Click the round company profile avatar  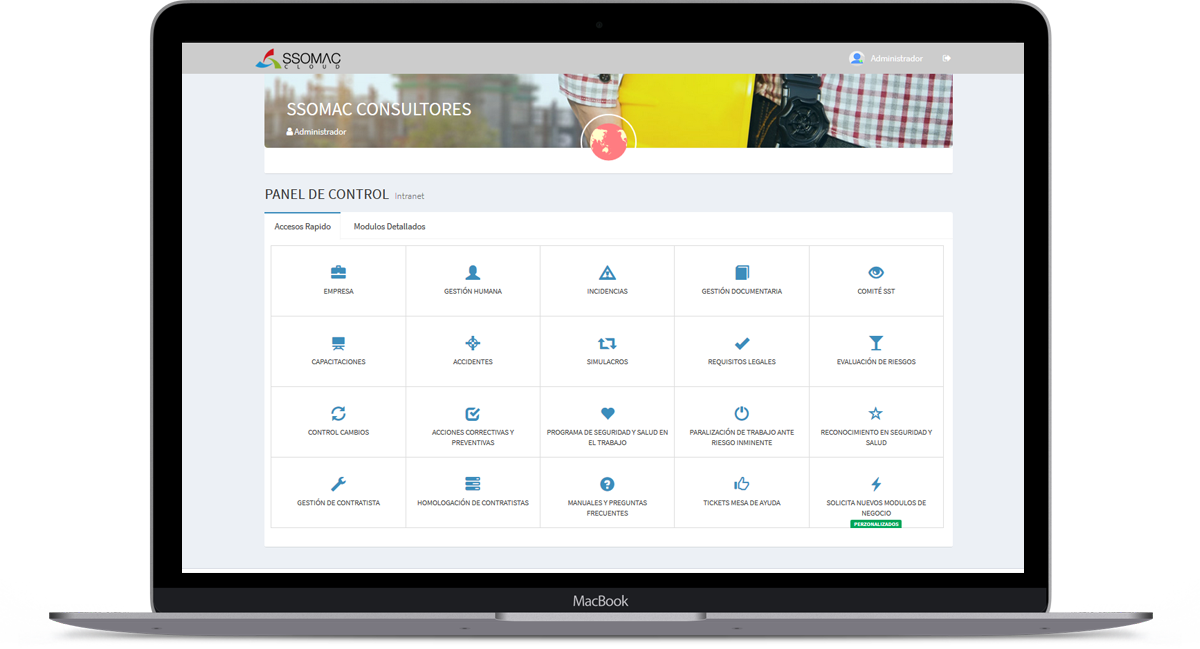coord(607,142)
